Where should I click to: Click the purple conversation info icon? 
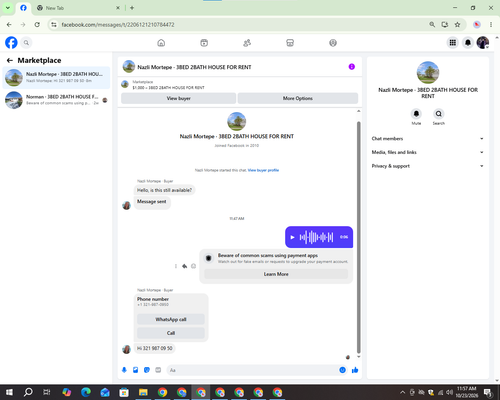point(352,67)
